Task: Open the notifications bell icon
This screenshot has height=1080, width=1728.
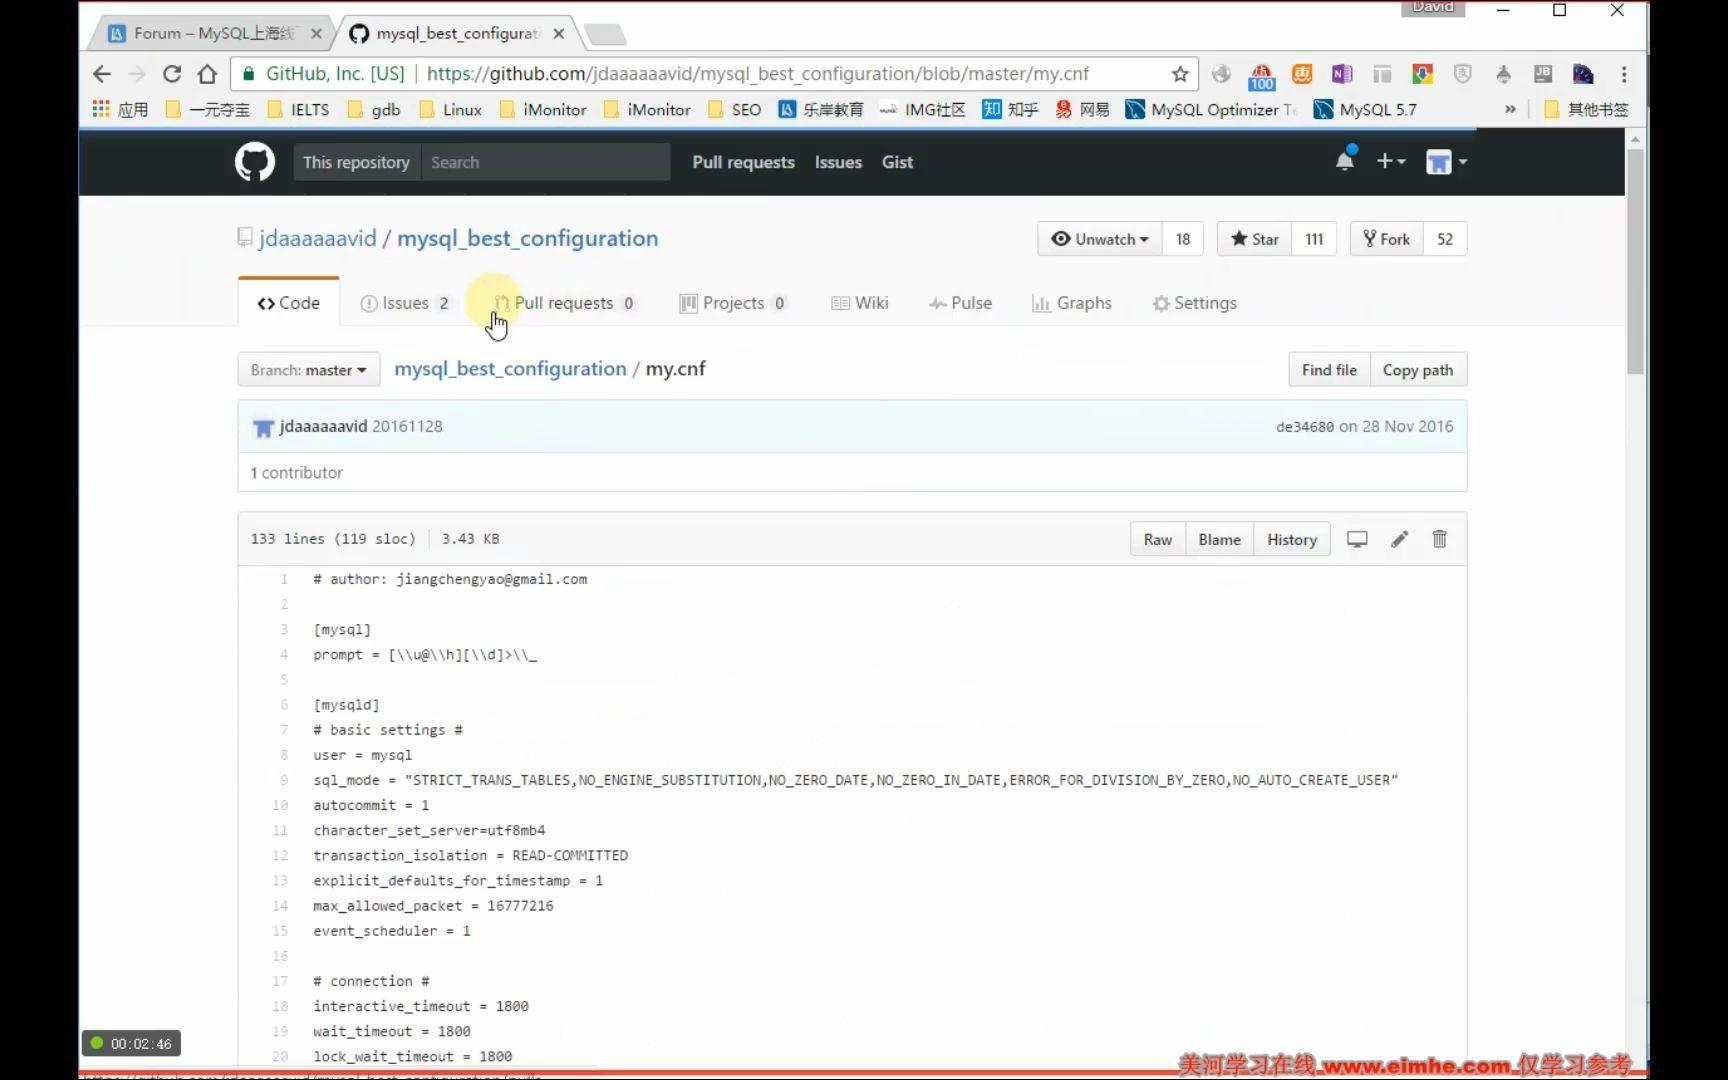Action: tap(1345, 161)
